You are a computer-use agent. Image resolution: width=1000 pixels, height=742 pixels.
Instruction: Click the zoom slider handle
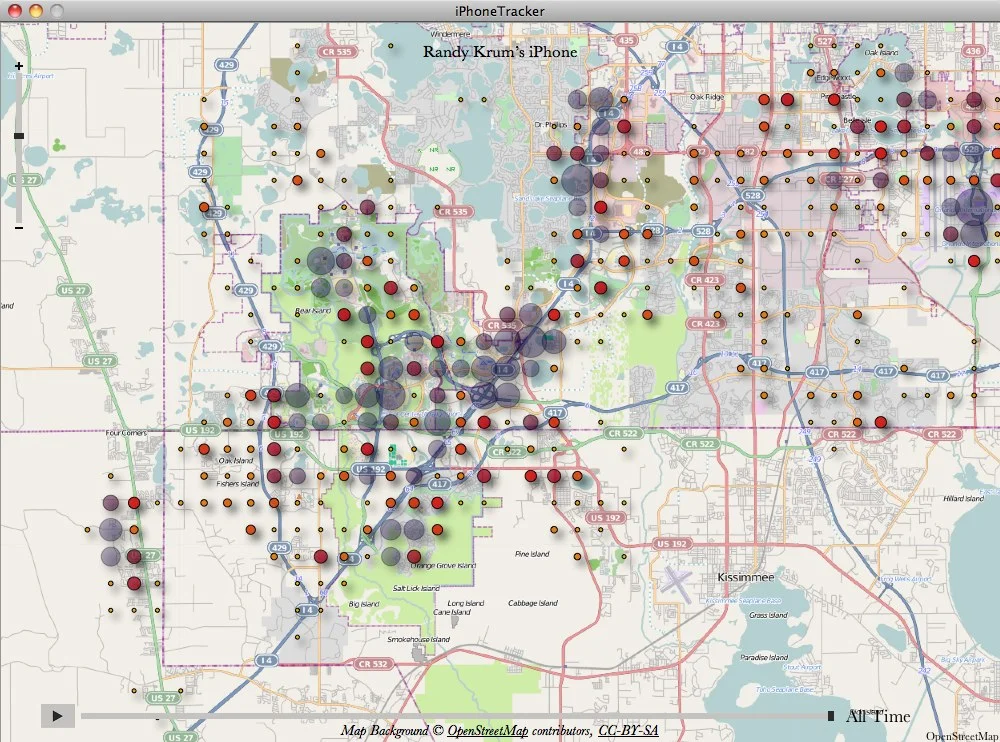19,136
